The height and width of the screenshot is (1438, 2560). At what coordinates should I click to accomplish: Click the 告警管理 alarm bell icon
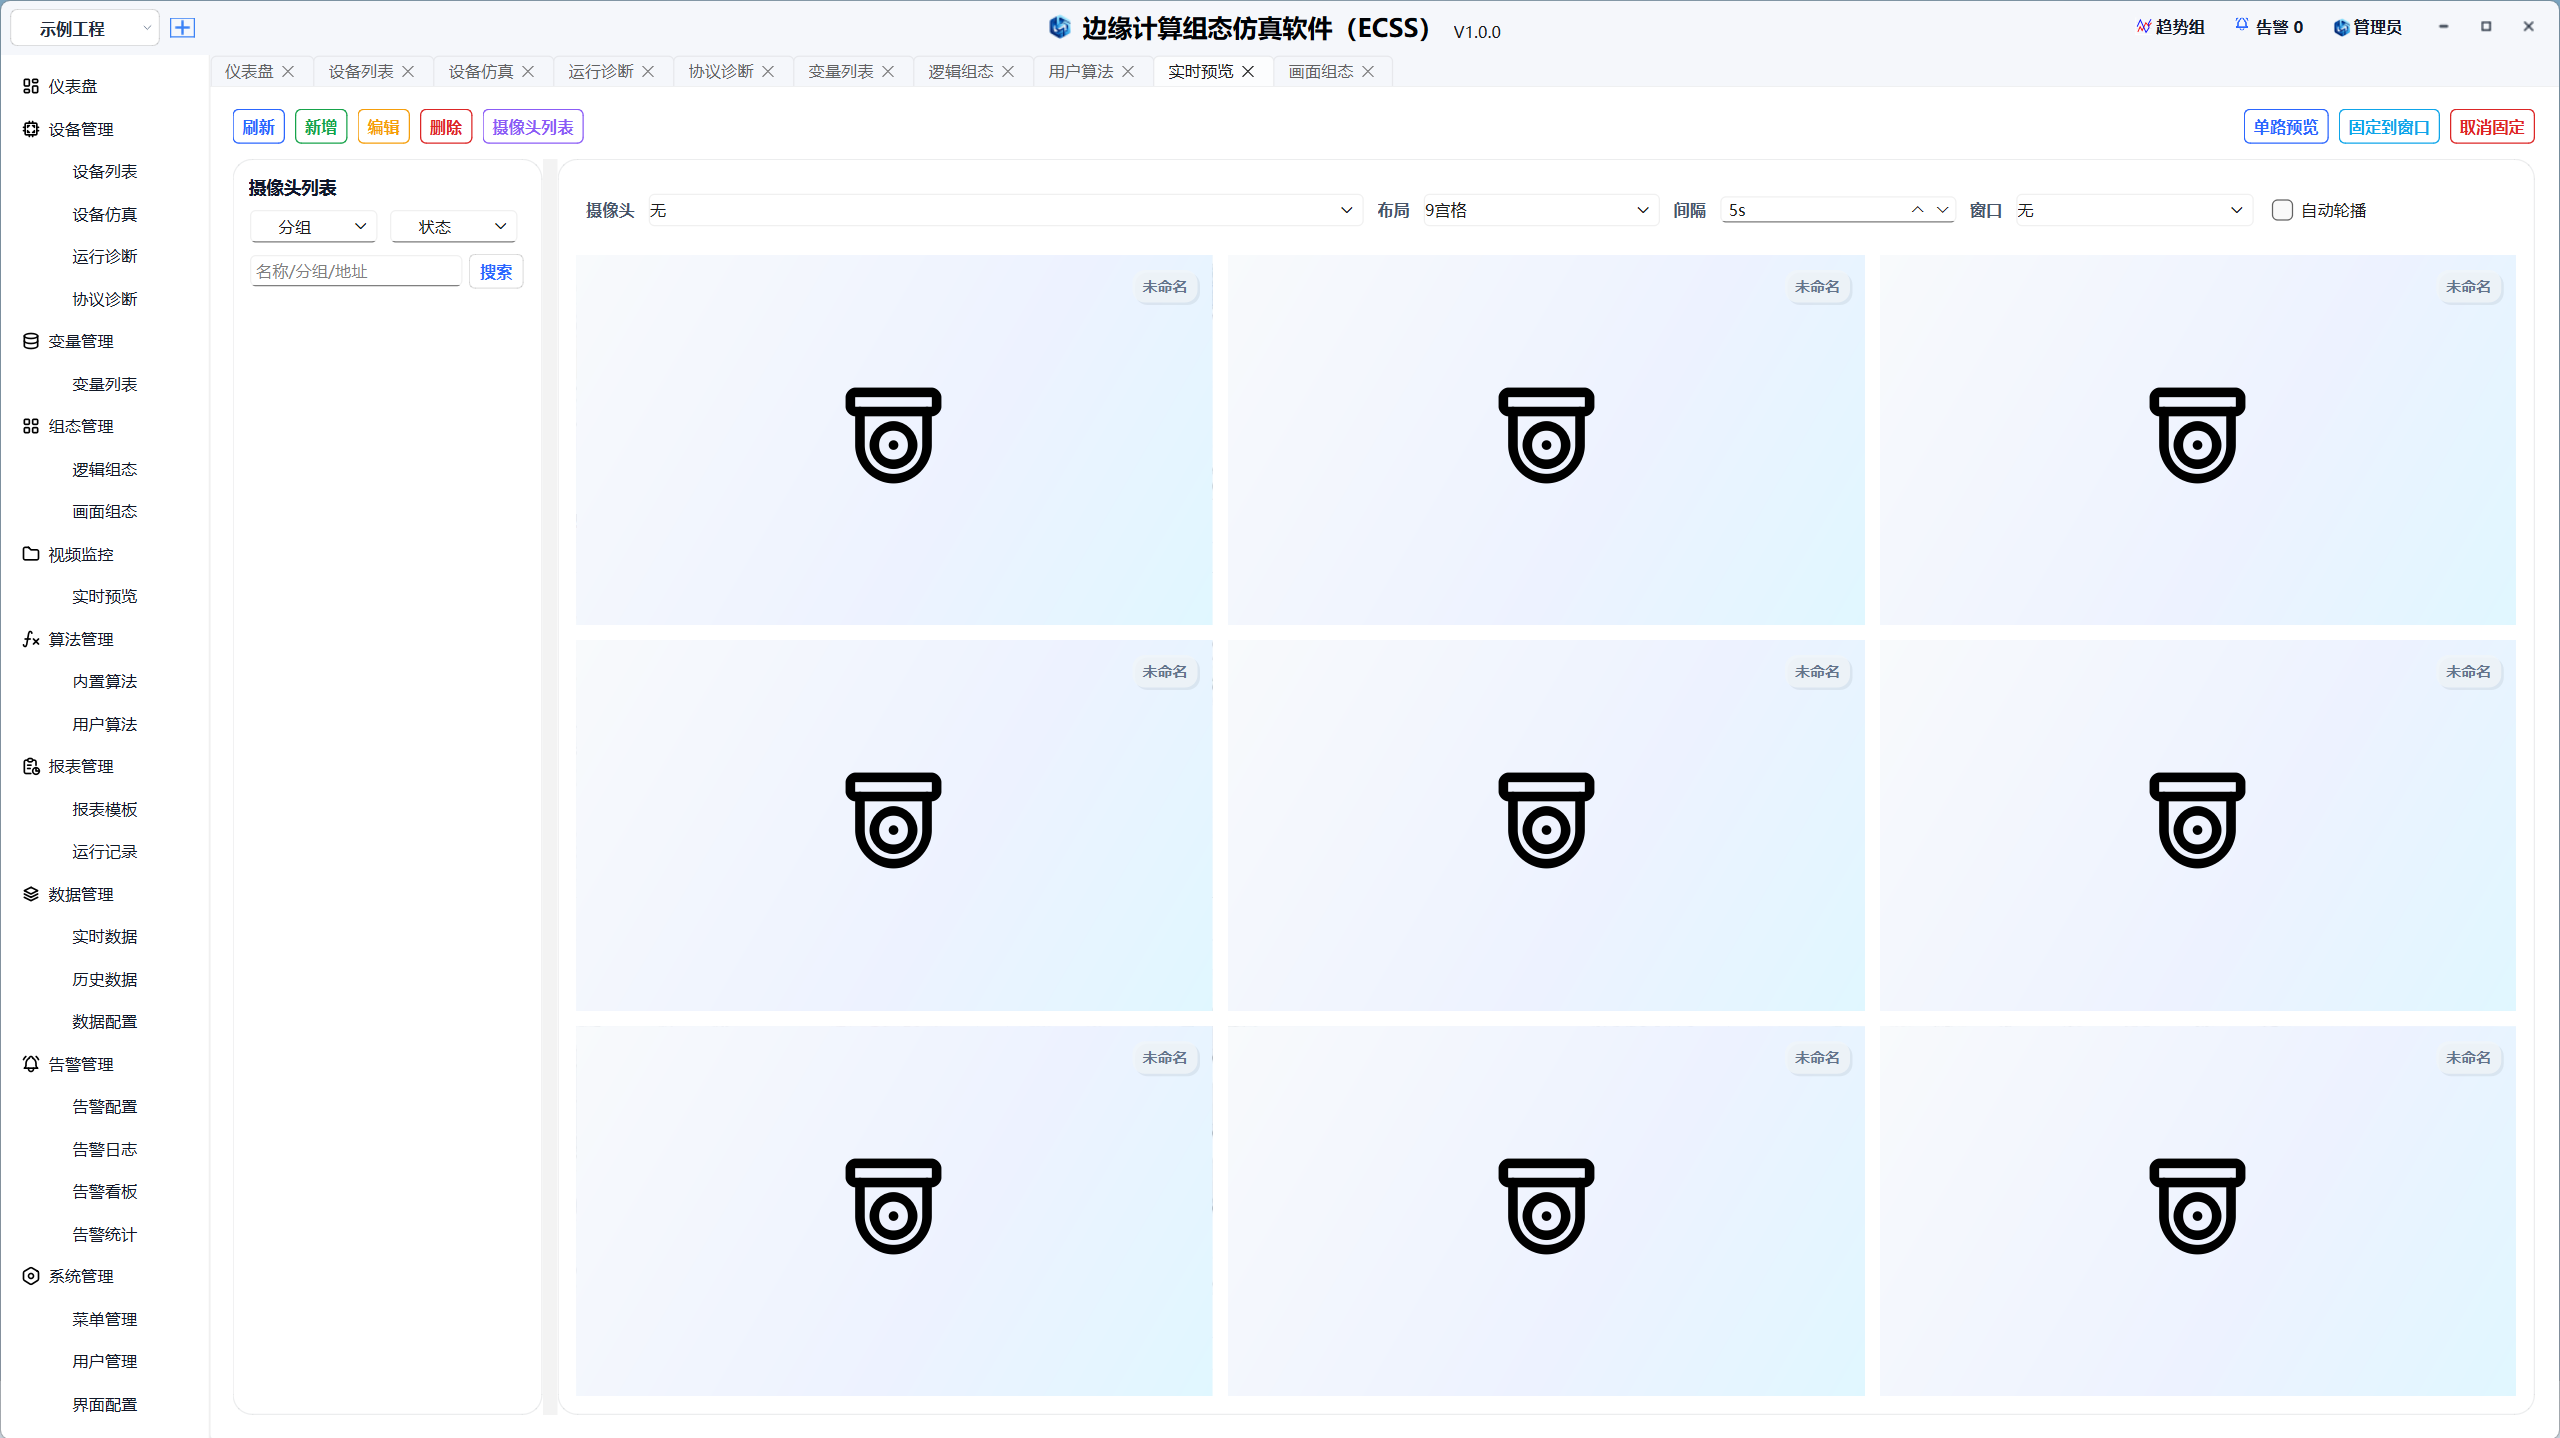(x=31, y=1064)
